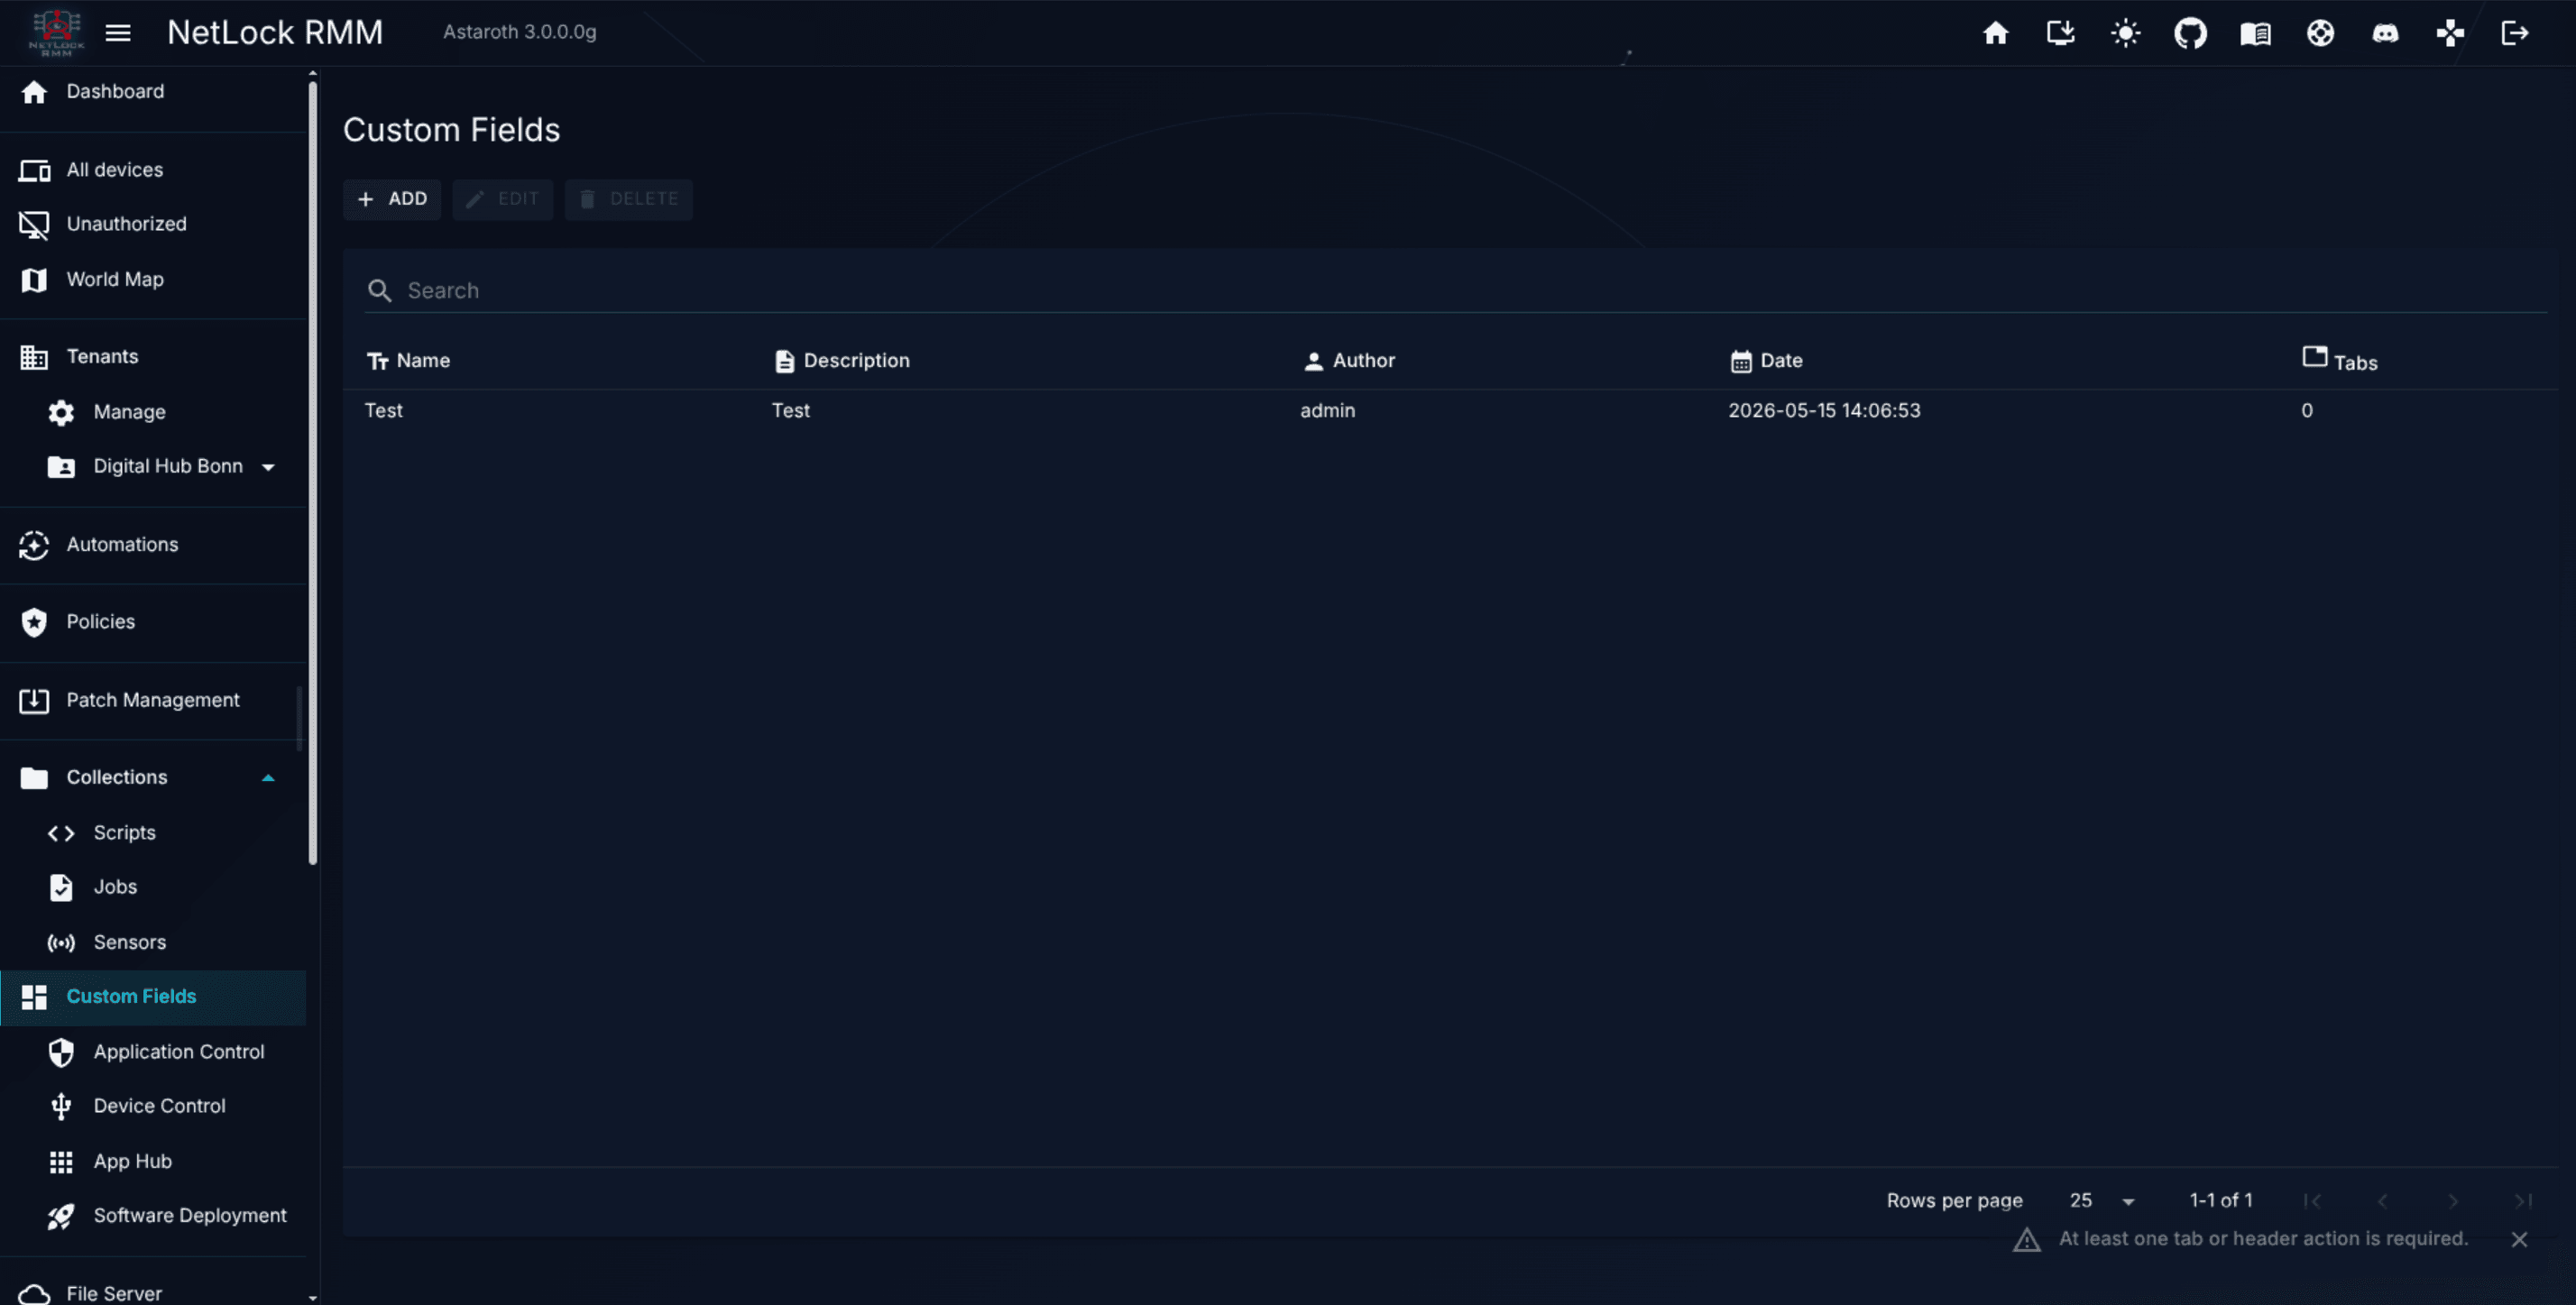Open Jobs under Collections
2576x1305 pixels.
point(153,887)
